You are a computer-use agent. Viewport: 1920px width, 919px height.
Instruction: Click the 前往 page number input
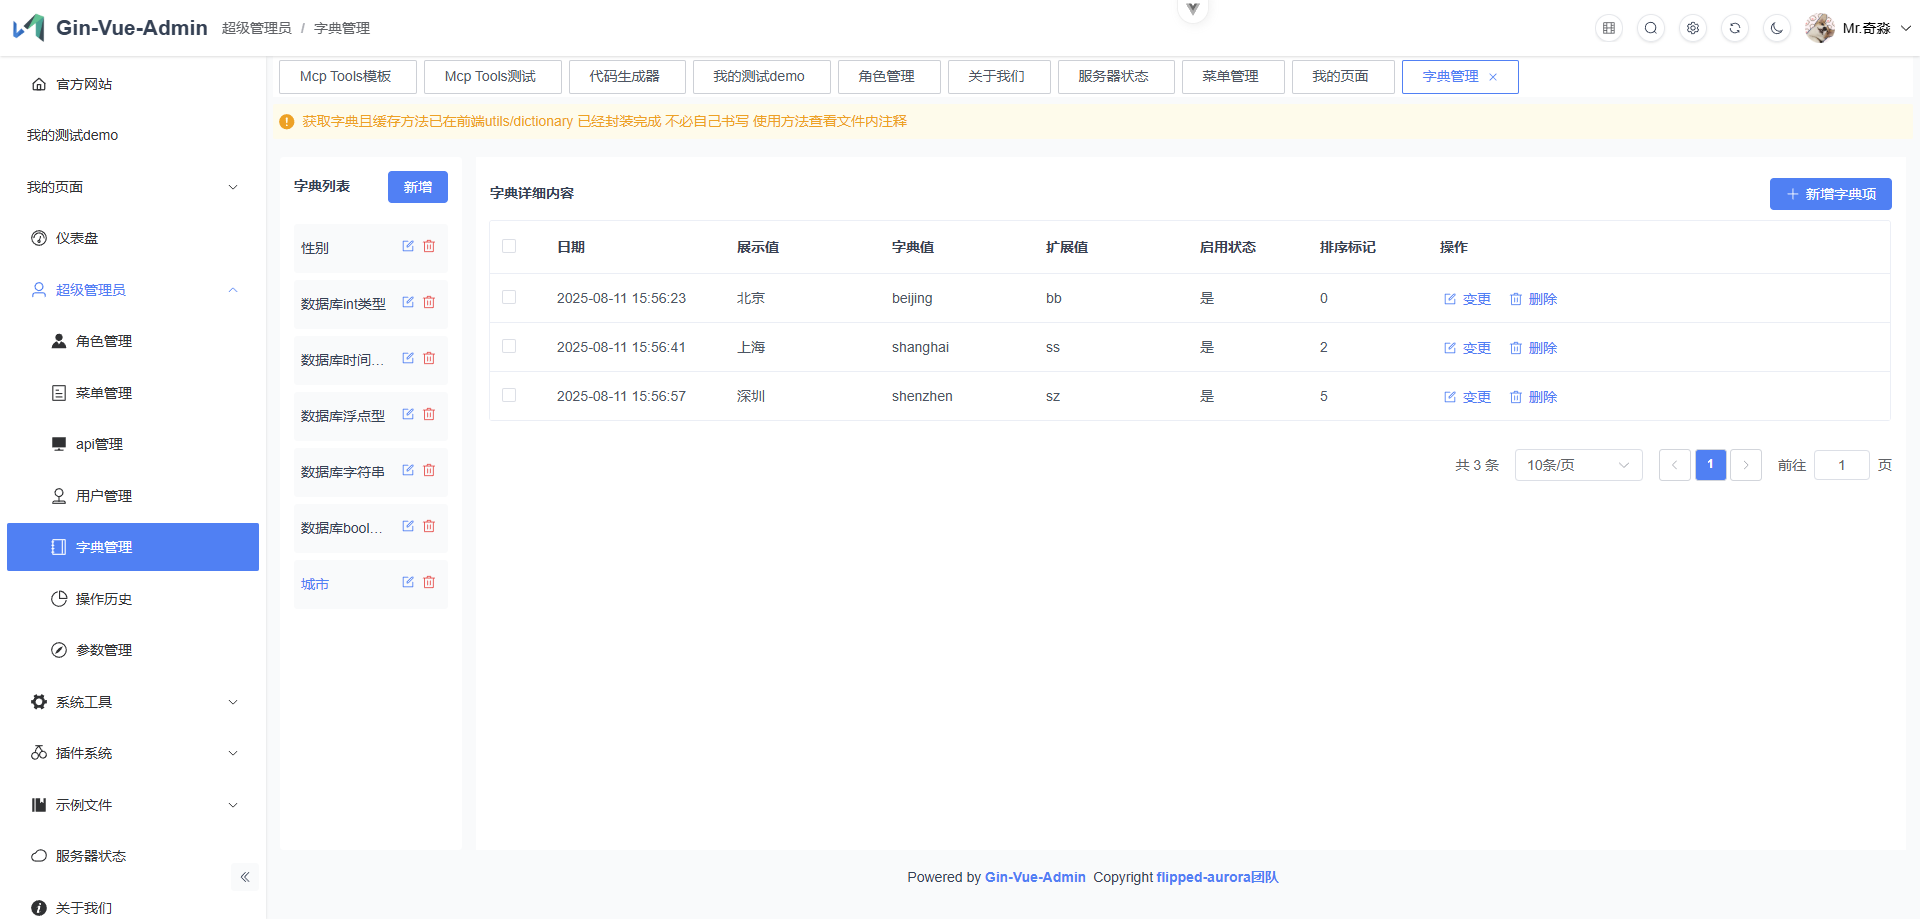pyautogui.click(x=1842, y=465)
